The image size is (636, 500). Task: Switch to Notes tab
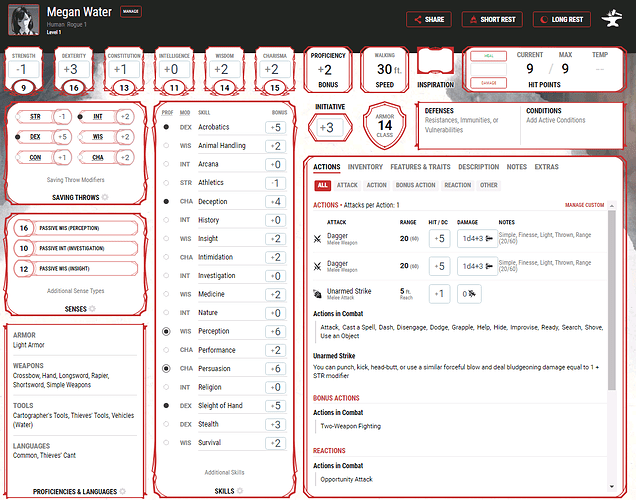tap(516, 167)
